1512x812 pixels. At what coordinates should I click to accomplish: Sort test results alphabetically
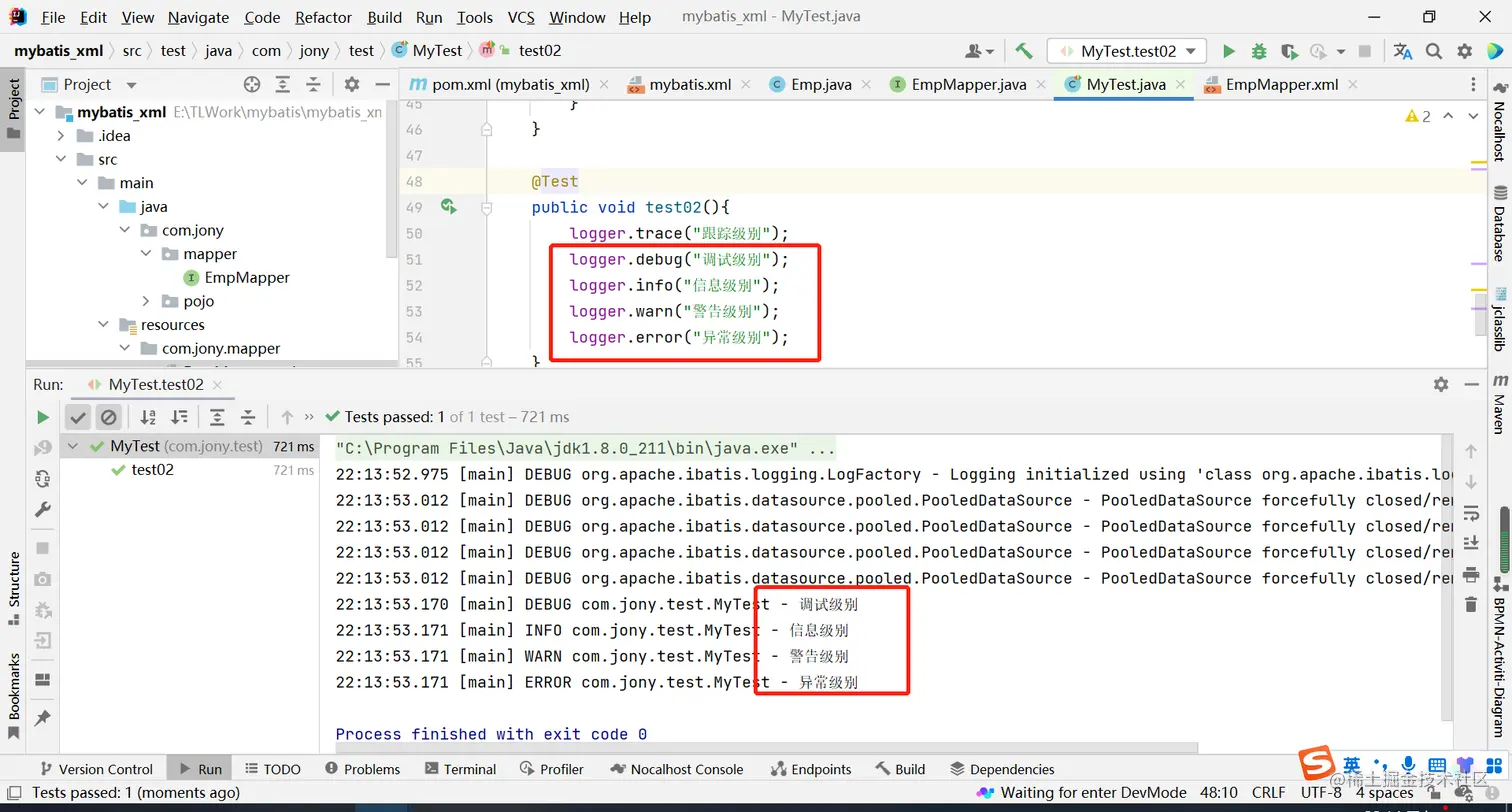point(148,417)
